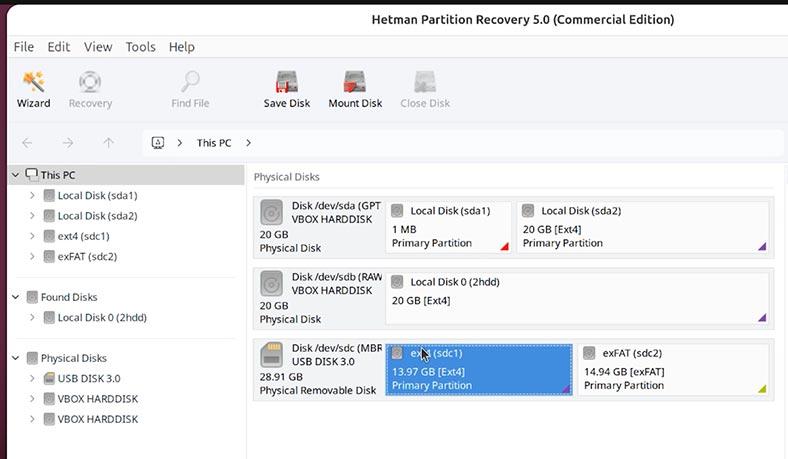788x459 pixels.
Task: Expand exFAT (sdc2) in tree
Action: (32, 256)
